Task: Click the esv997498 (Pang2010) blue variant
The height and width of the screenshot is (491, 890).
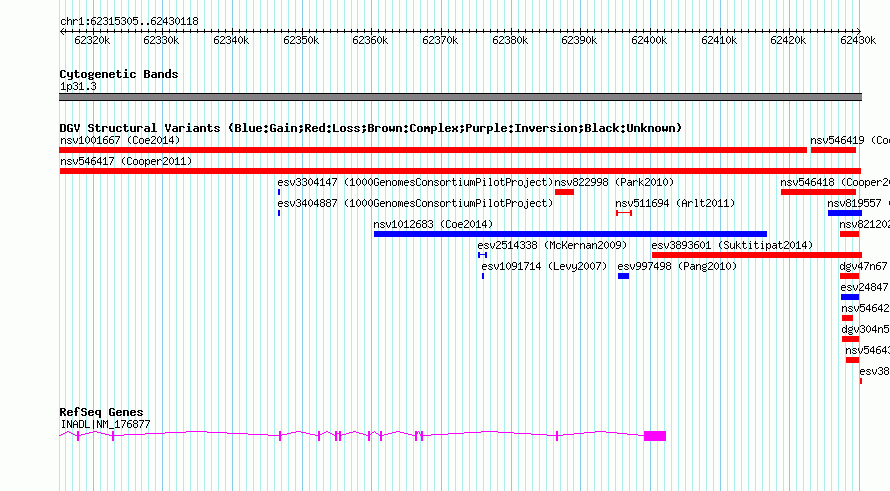Action: pyautogui.click(x=623, y=276)
